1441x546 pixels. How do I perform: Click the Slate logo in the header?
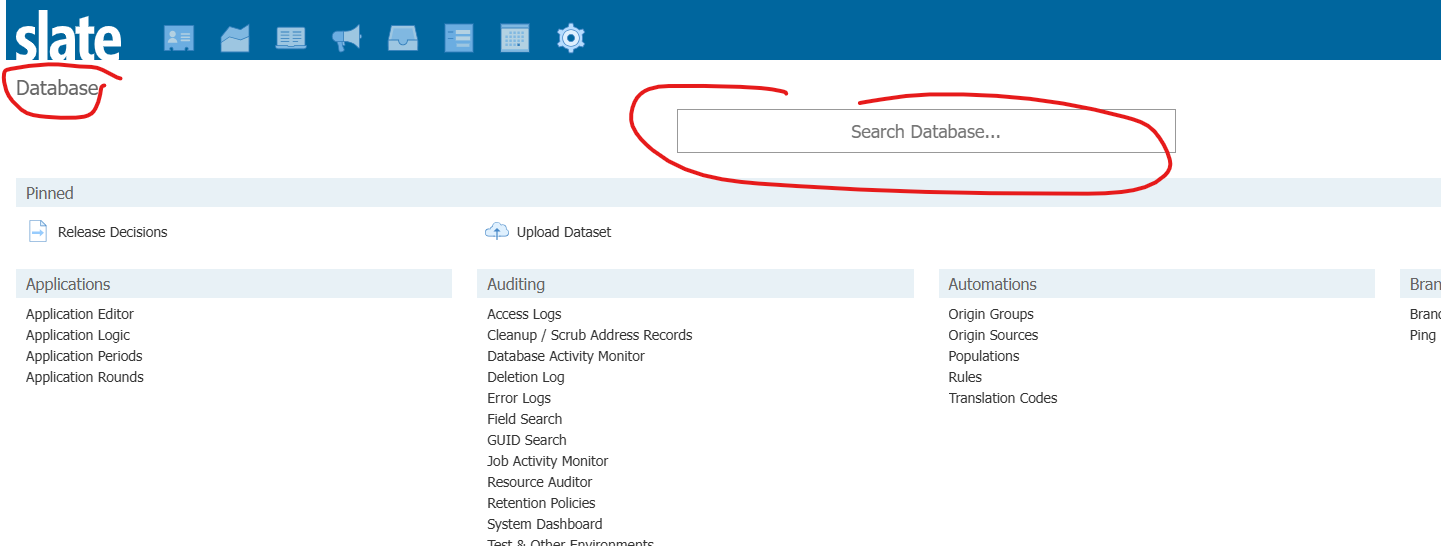tap(67, 39)
